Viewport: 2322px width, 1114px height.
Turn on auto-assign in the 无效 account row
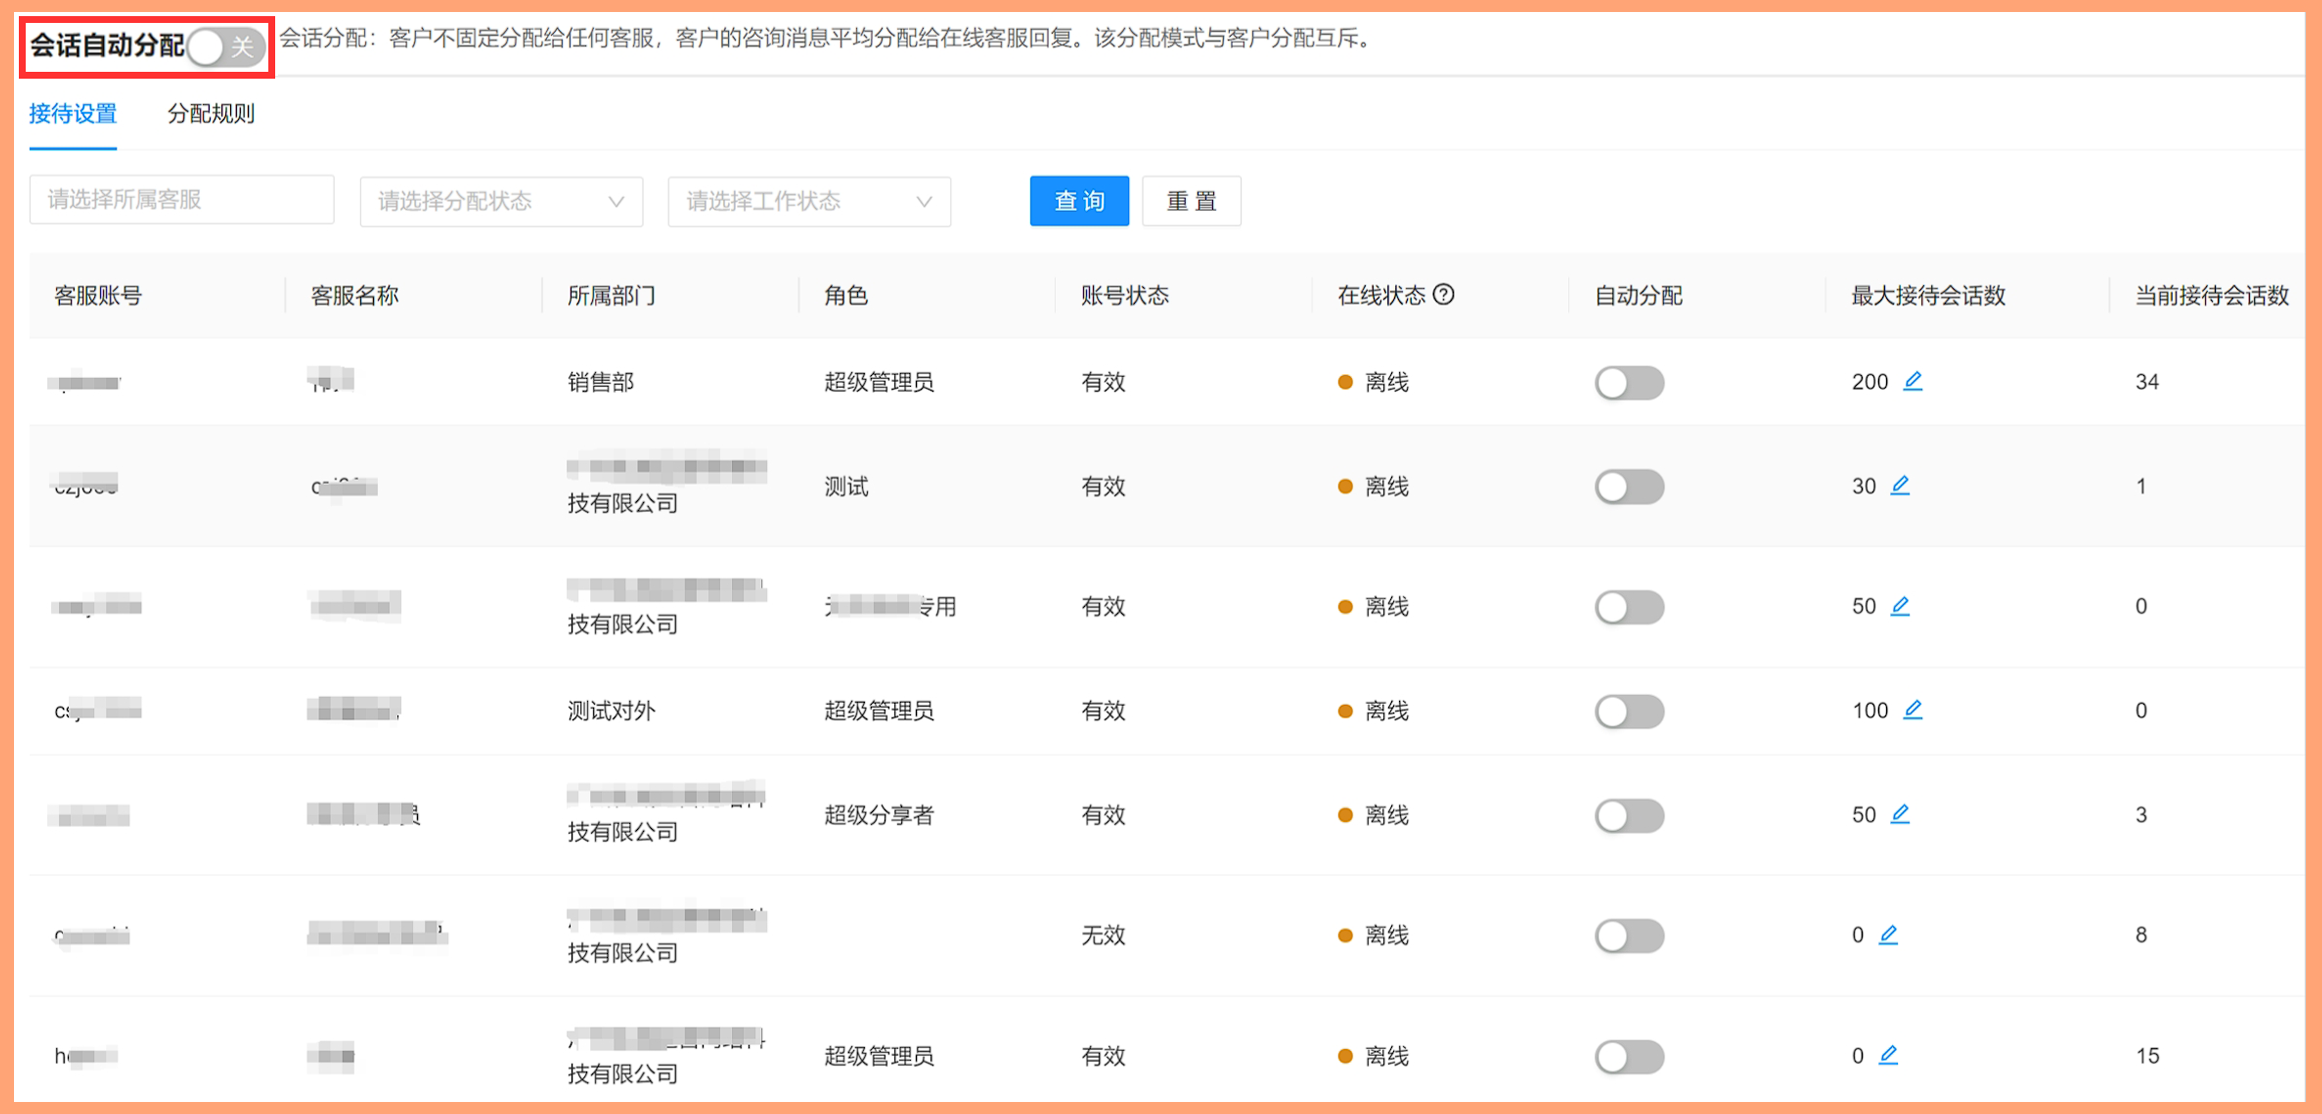coord(1629,936)
